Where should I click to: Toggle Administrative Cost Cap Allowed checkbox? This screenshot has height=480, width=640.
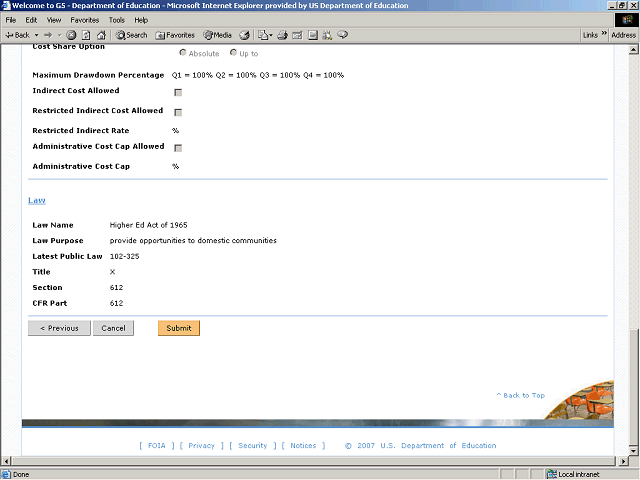click(178, 148)
